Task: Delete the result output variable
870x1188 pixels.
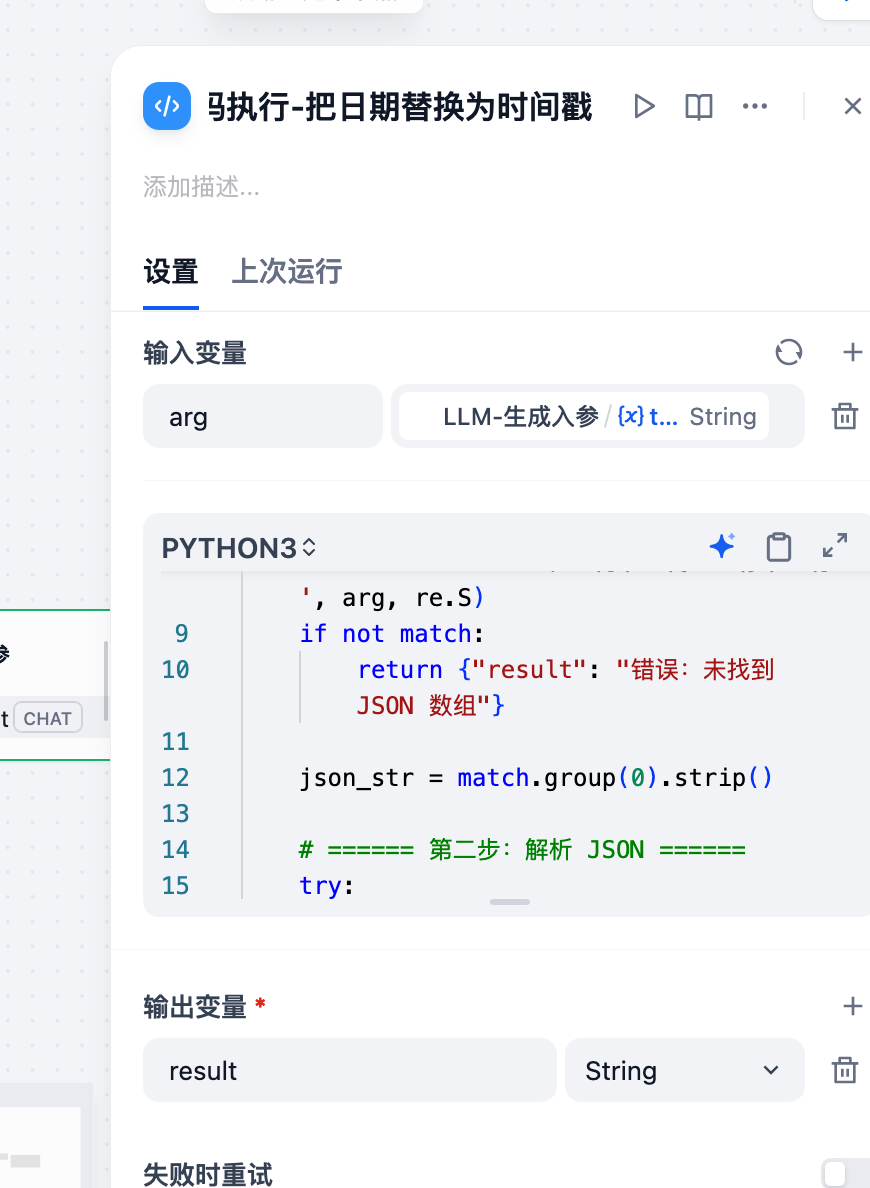Action: (844, 1071)
